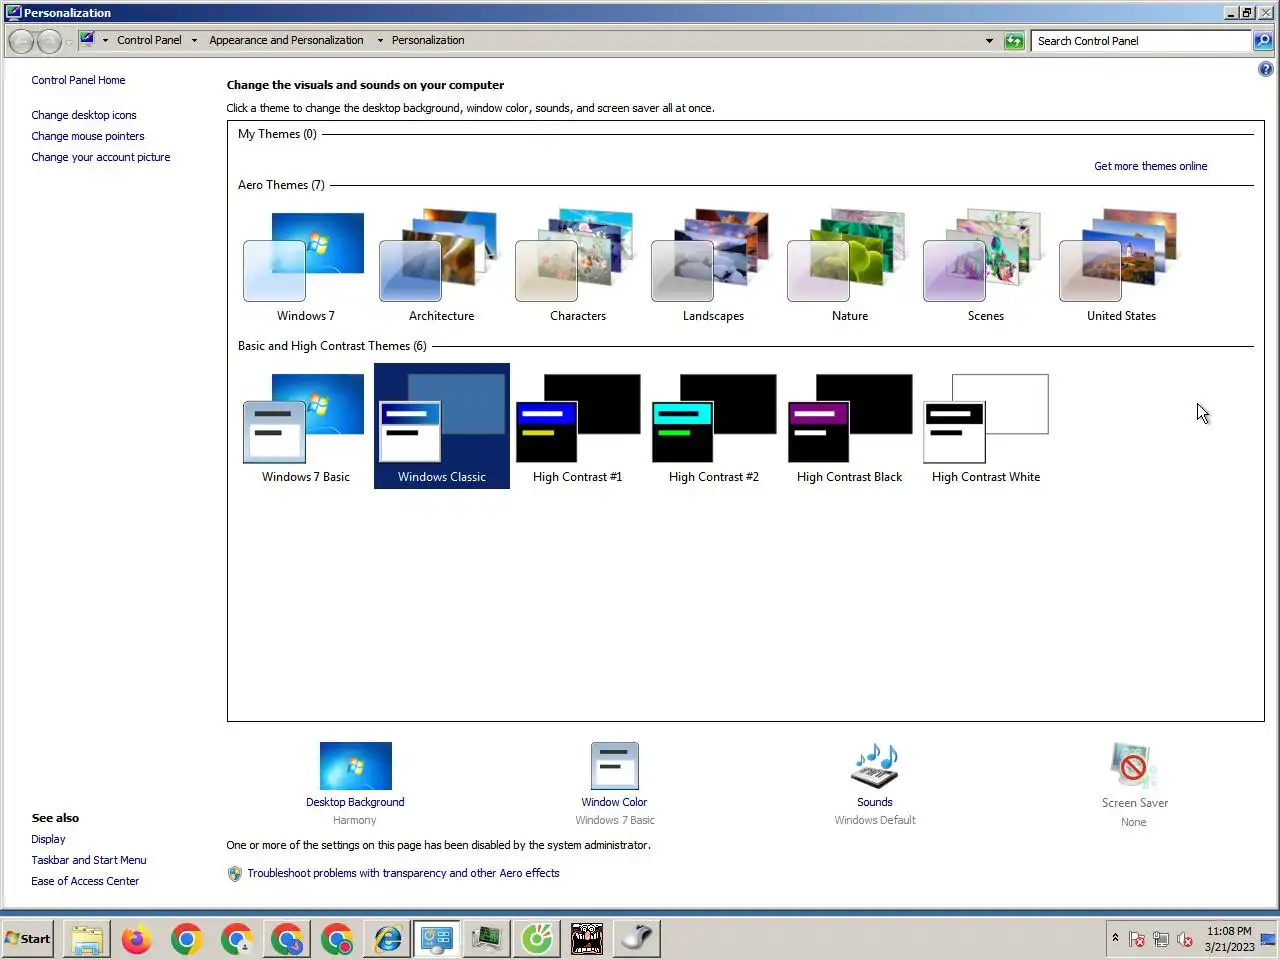Open Change desktop icons link
This screenshot has width=1280, height=960.
[x=84, y=115]
